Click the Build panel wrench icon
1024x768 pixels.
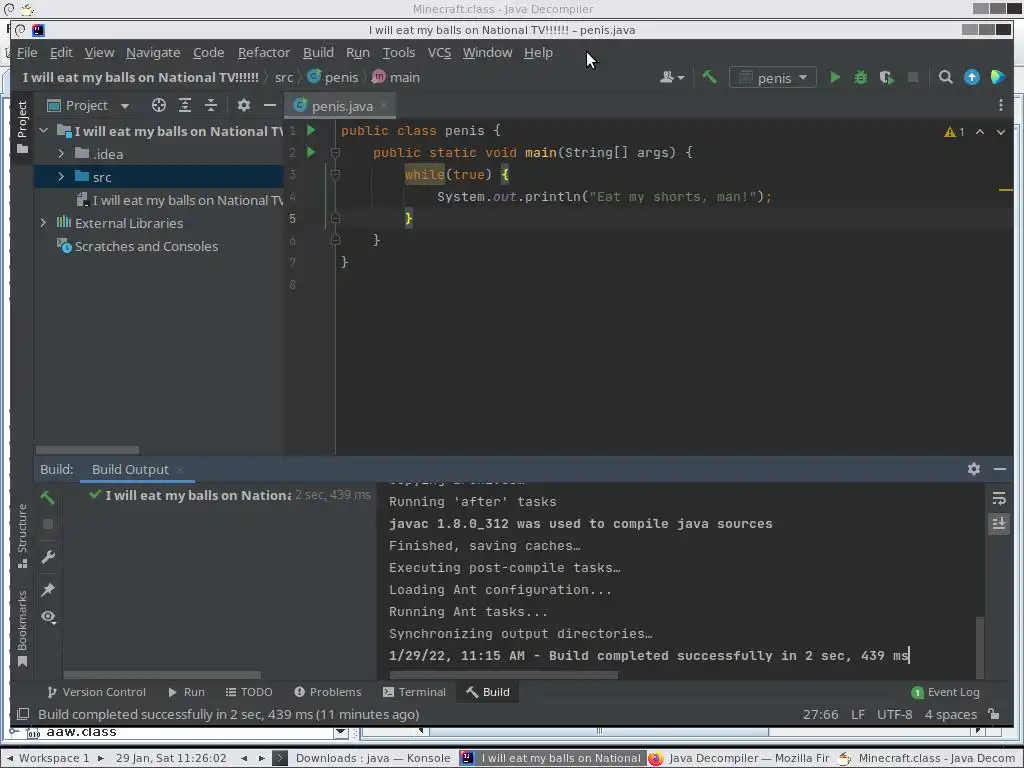coord(48,556)
